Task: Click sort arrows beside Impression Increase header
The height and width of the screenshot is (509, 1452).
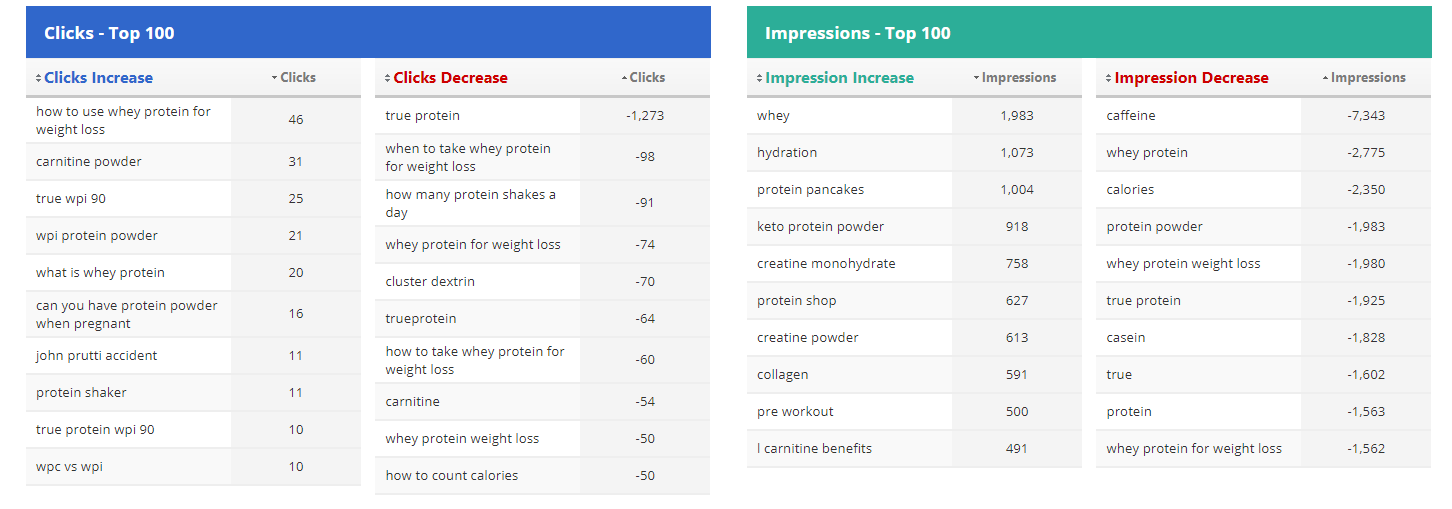Action: pyautogui.click(x=760, y=78)
